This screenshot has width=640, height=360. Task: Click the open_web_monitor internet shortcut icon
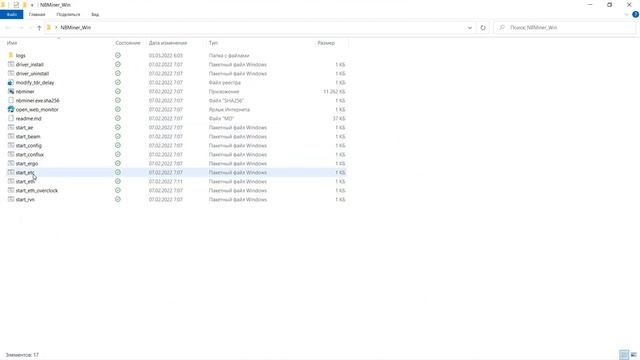[11, 109]
